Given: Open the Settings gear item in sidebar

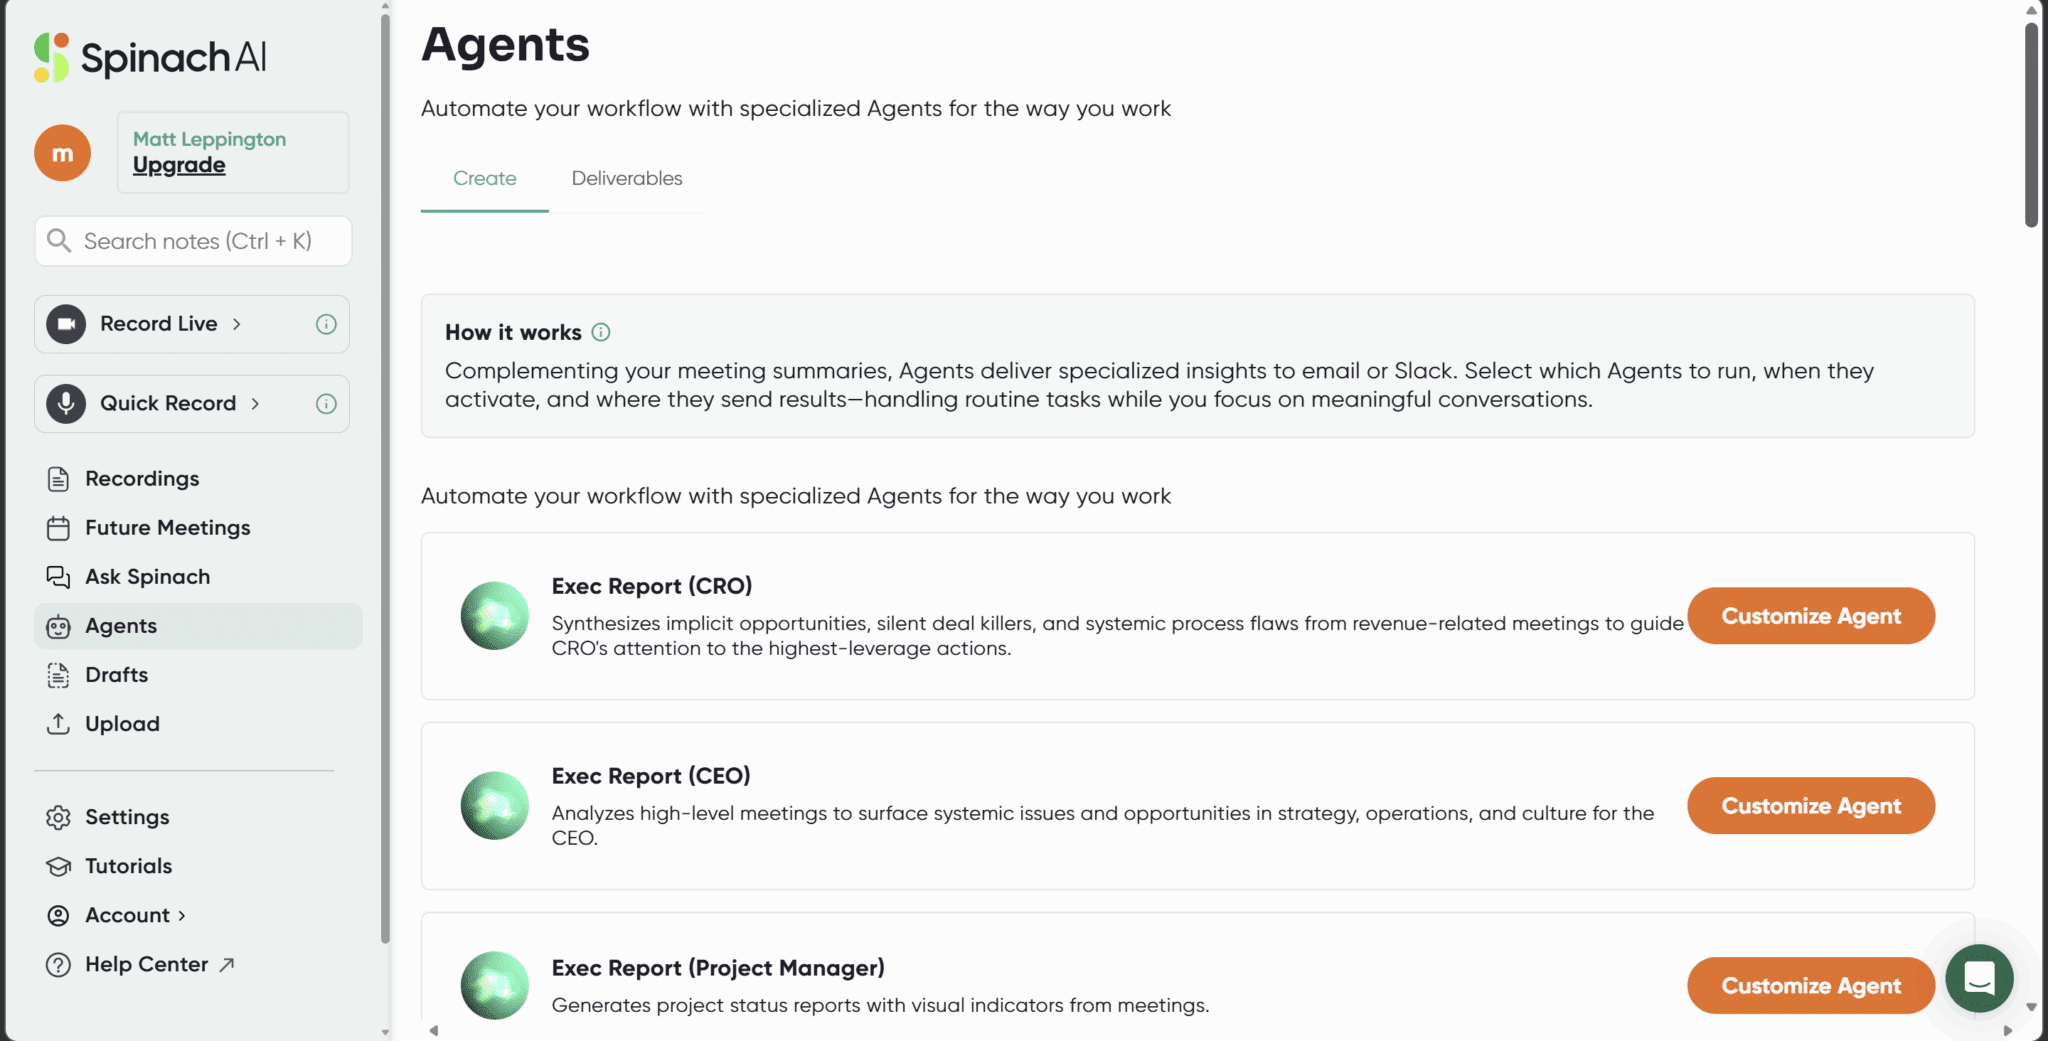Looking at the screenshot, I should pos(127,817).
